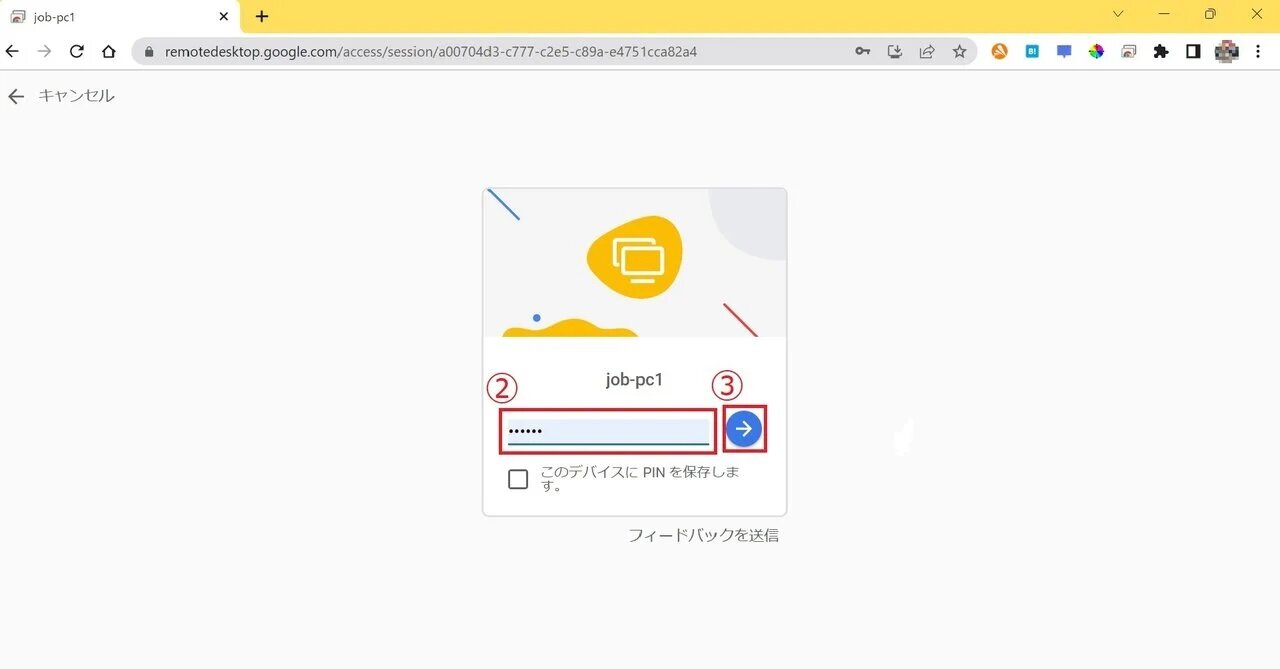This screenshot has height=669, width=1280.
Task: Click the install app icon in address bar
Action: (x=895, y=51)
